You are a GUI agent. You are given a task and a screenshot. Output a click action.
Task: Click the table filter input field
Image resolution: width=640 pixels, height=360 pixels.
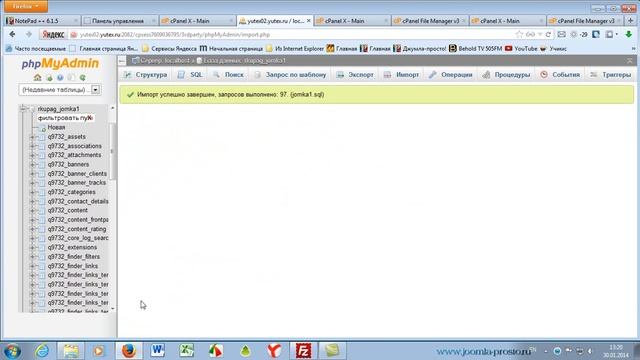coord(65,118)
